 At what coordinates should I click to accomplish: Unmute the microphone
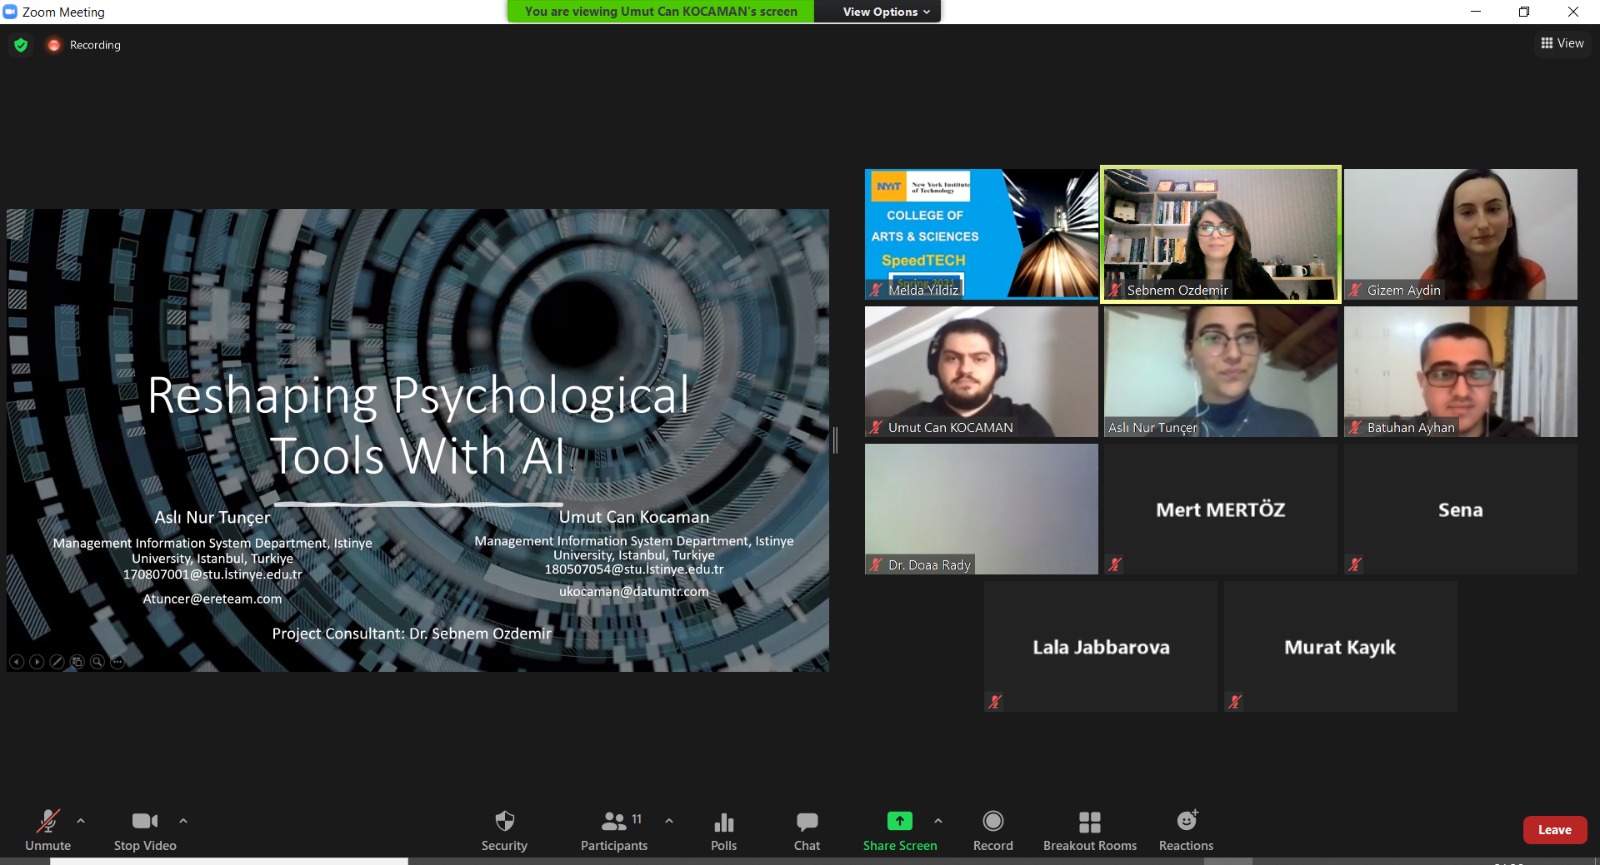[x=48, y=830]
